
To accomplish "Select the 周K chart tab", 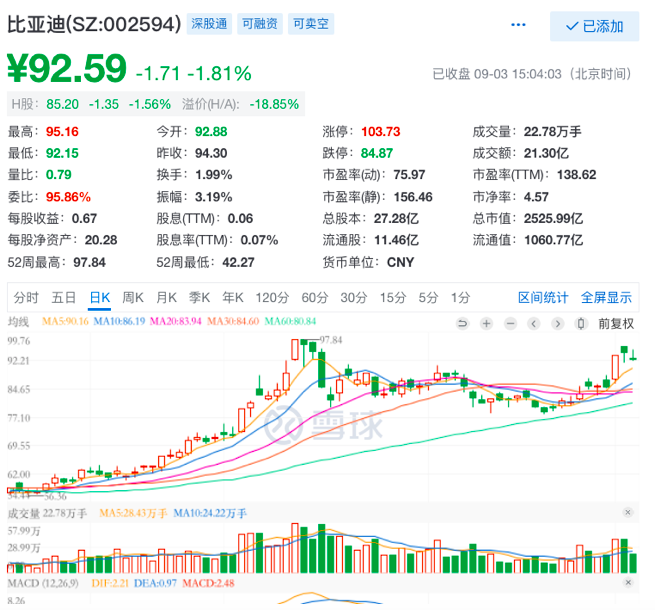I will [133, 298].
